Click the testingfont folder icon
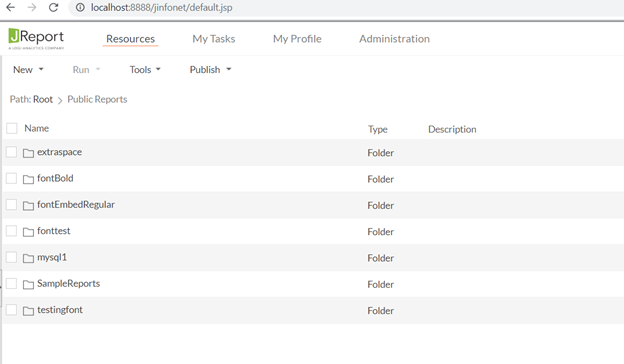Viewport: 624px width, 364px height. pos(28,311)
